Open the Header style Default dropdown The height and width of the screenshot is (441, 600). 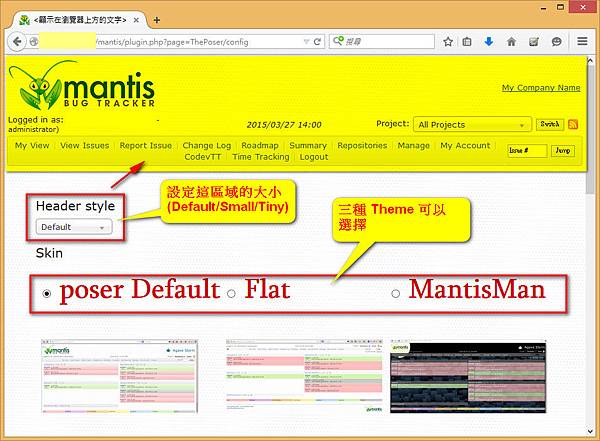pos(74,227)
